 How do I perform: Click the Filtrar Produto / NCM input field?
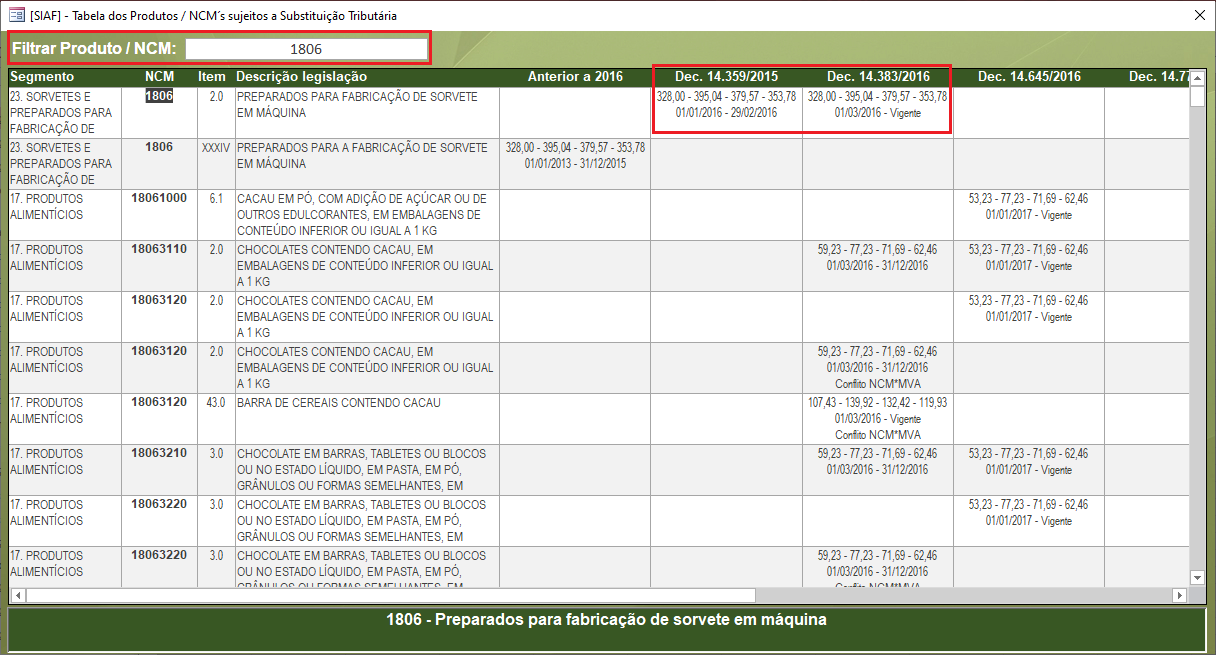point(306,49)
